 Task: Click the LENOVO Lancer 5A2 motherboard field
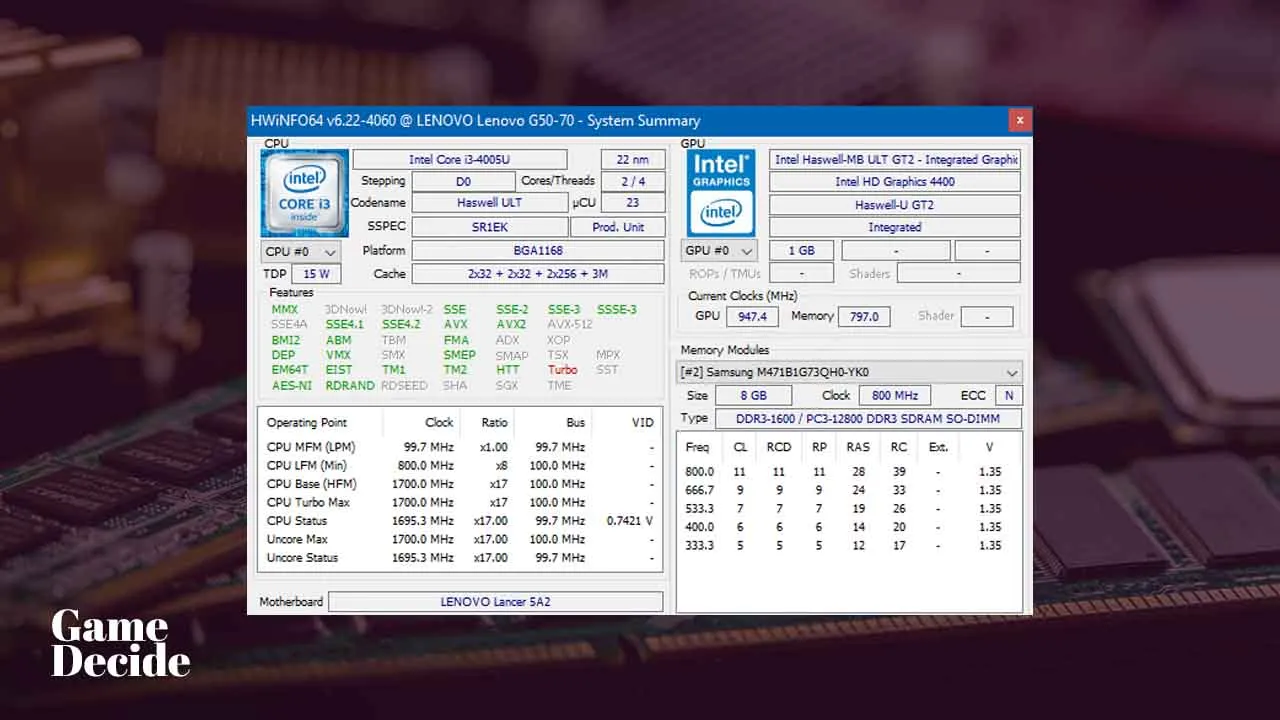pyautogui.click(x=496, y=602)
